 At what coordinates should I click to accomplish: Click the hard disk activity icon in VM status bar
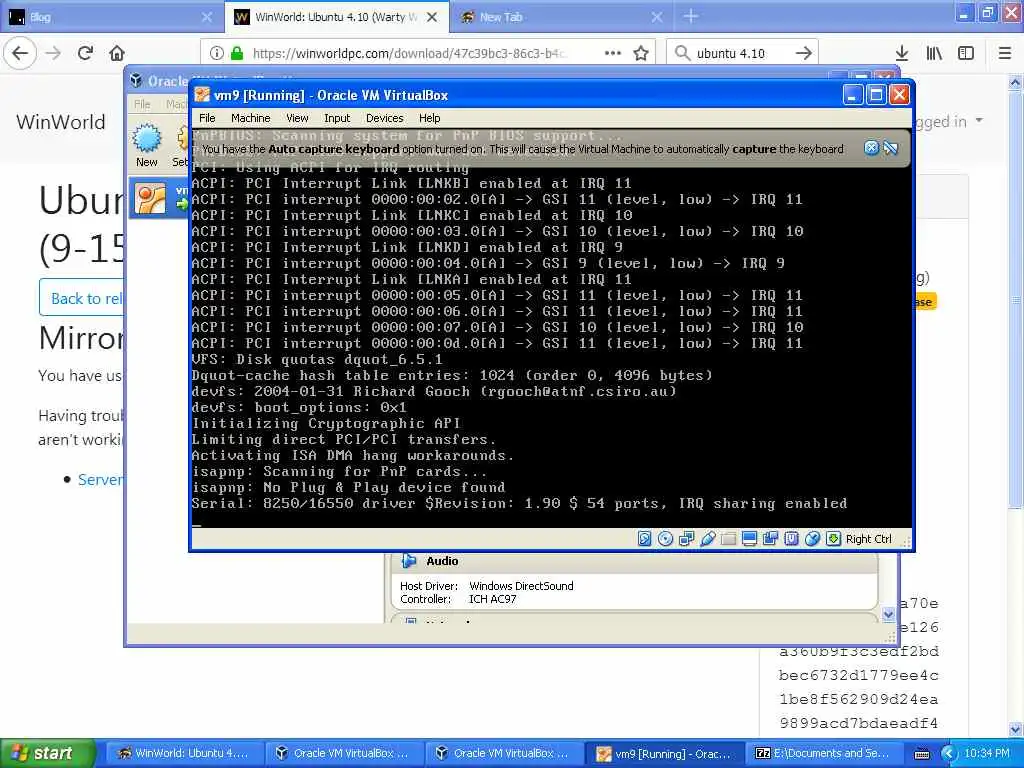pyautogui.click(x=645, y=539)
